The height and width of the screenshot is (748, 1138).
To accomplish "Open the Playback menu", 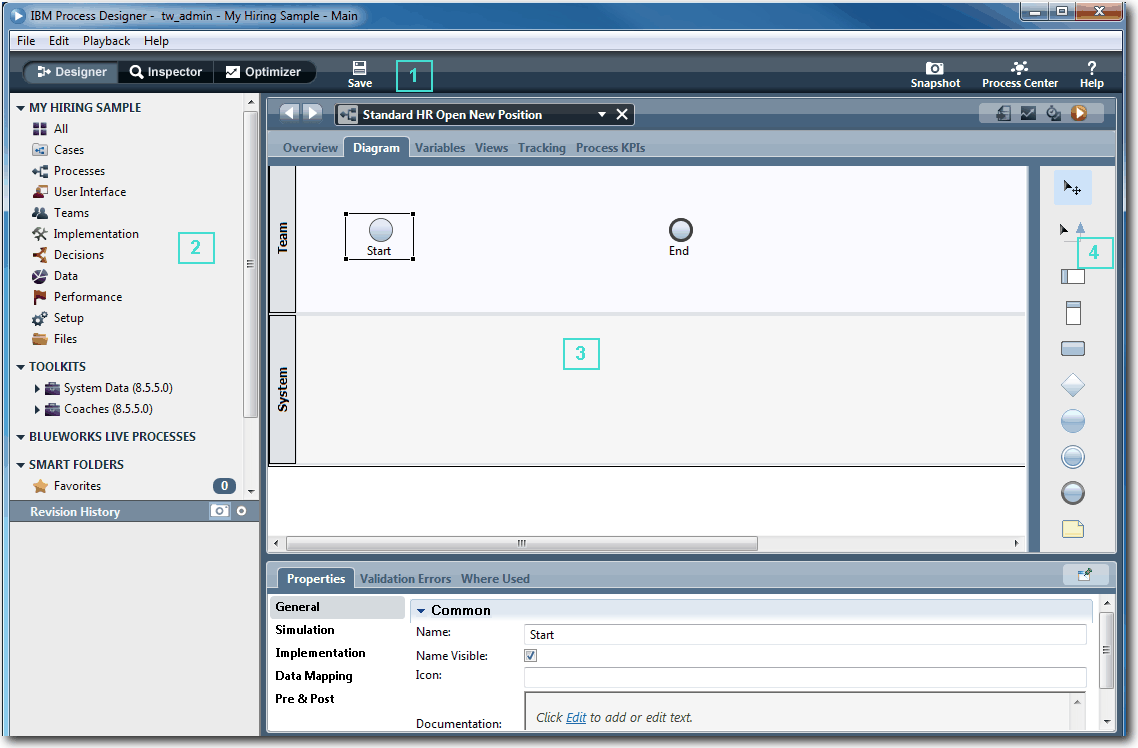I will tap(106, 41).
